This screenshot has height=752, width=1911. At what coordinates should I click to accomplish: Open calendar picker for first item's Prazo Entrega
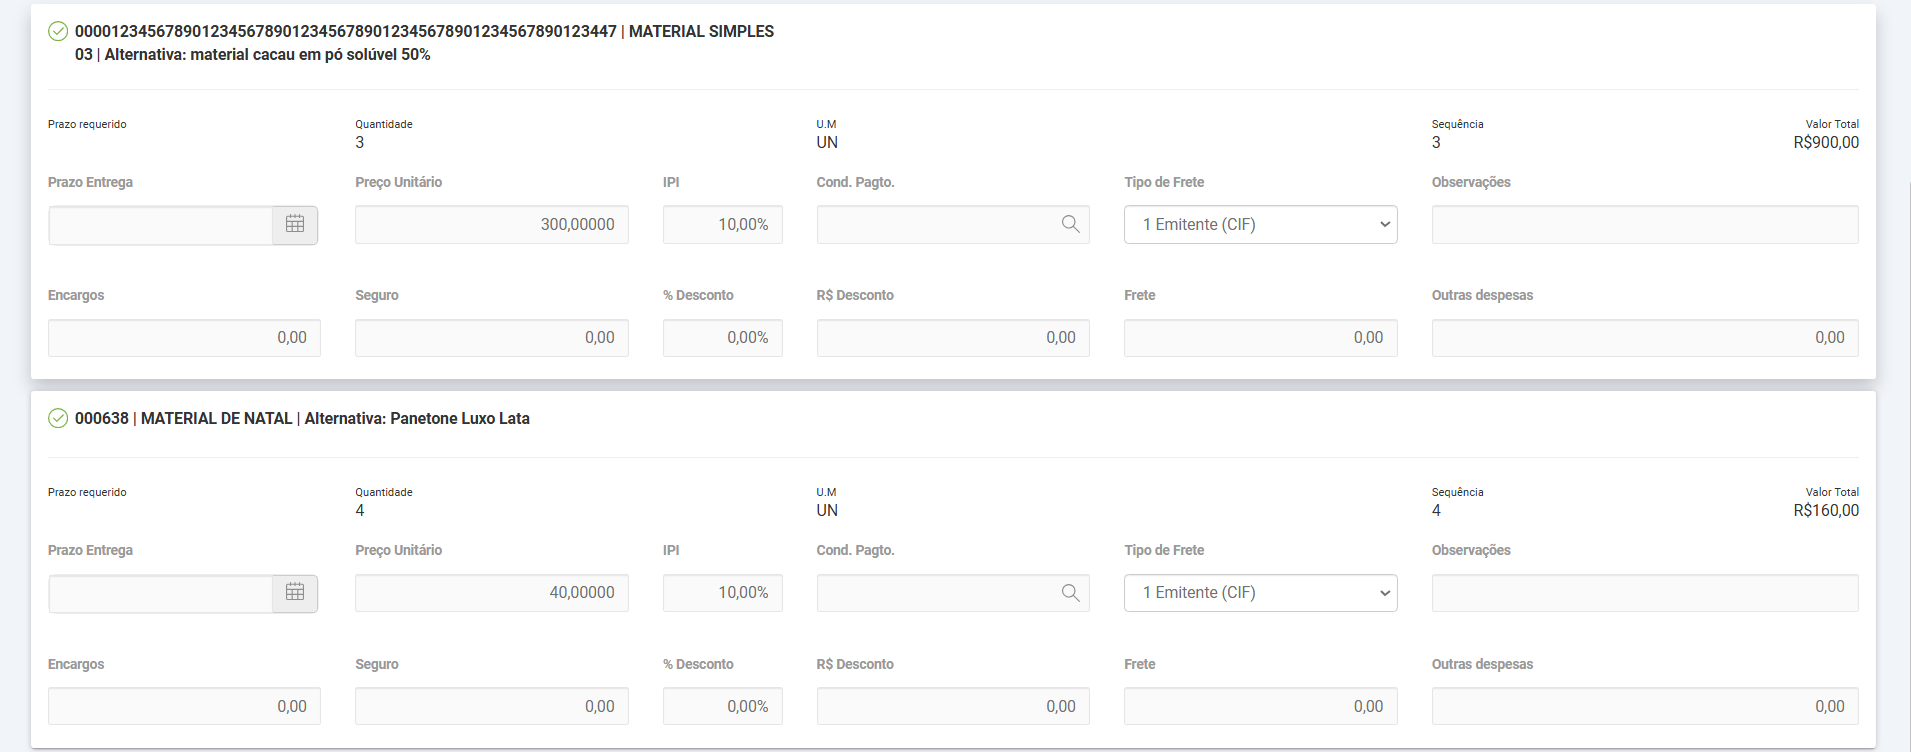pos(295,224)
